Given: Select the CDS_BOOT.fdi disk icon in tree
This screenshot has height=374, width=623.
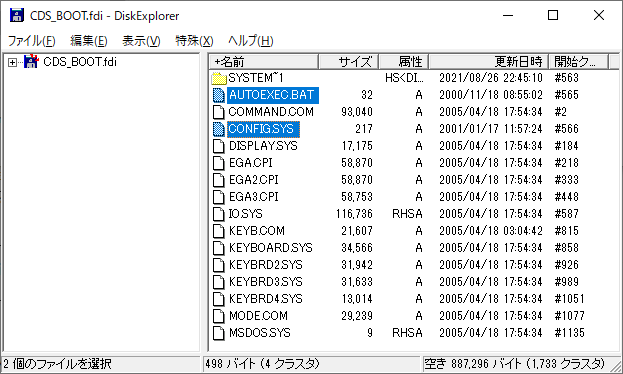Looking at the screenshot, I should pyautogui.click(x=31, y=62).
